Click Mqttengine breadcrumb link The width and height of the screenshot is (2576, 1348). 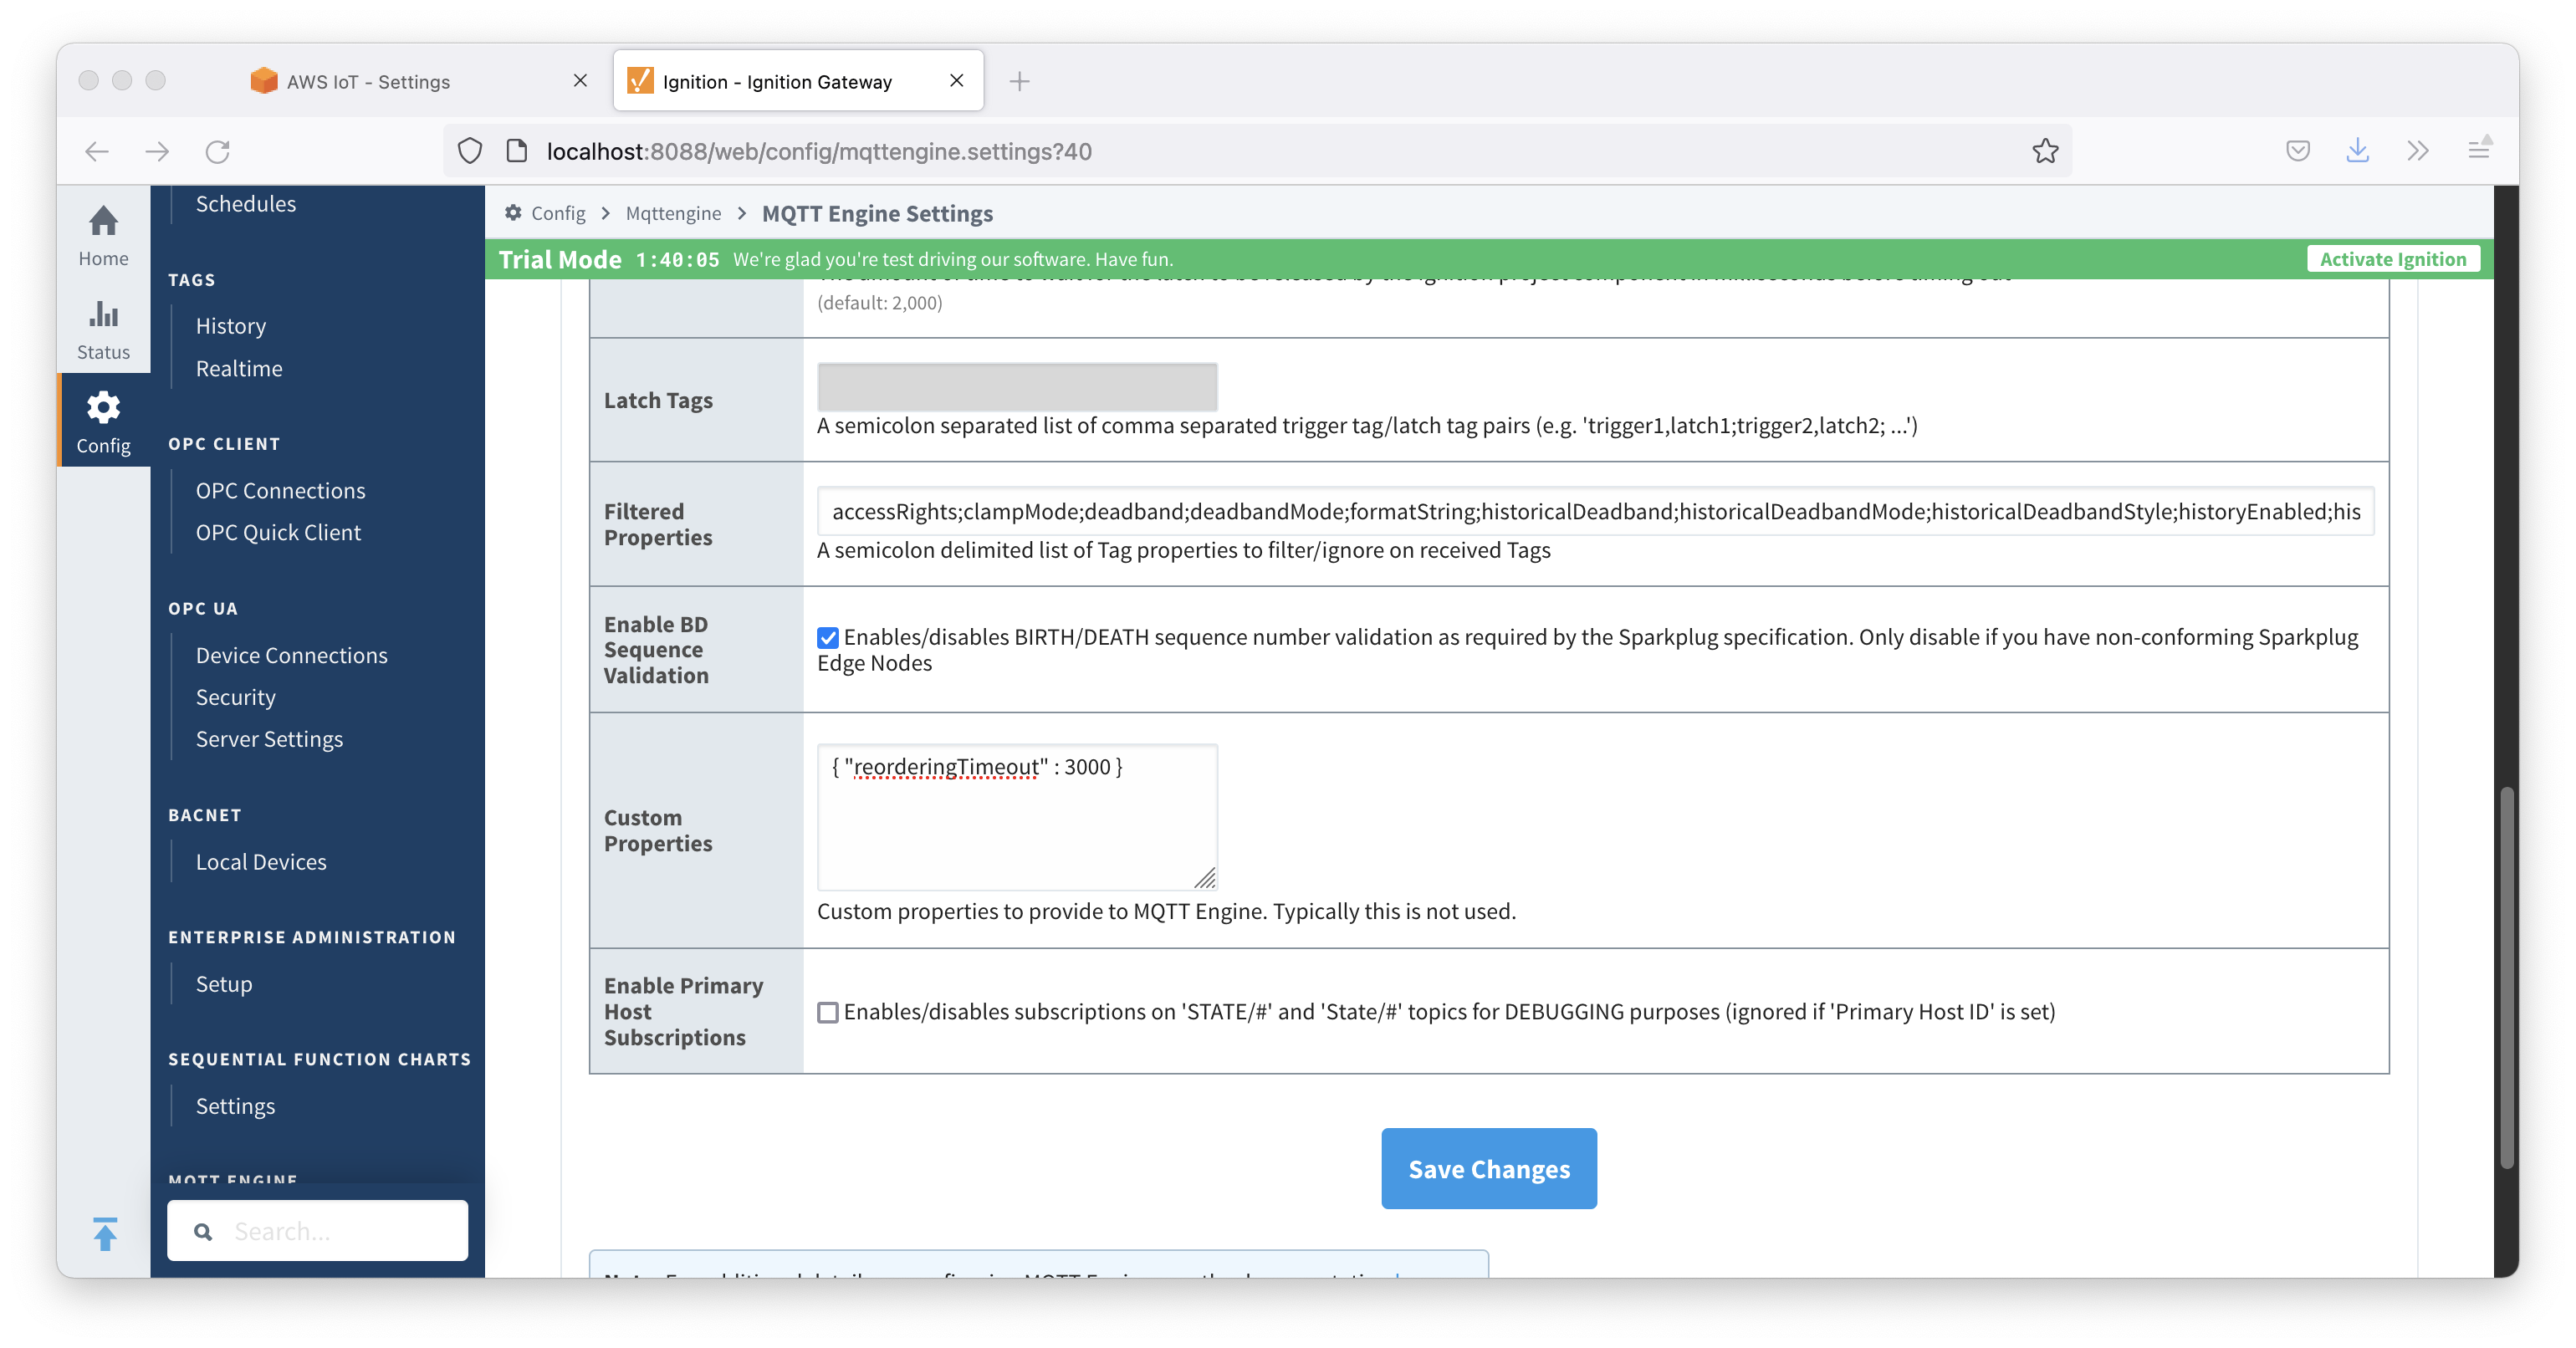tap(673, 213)
